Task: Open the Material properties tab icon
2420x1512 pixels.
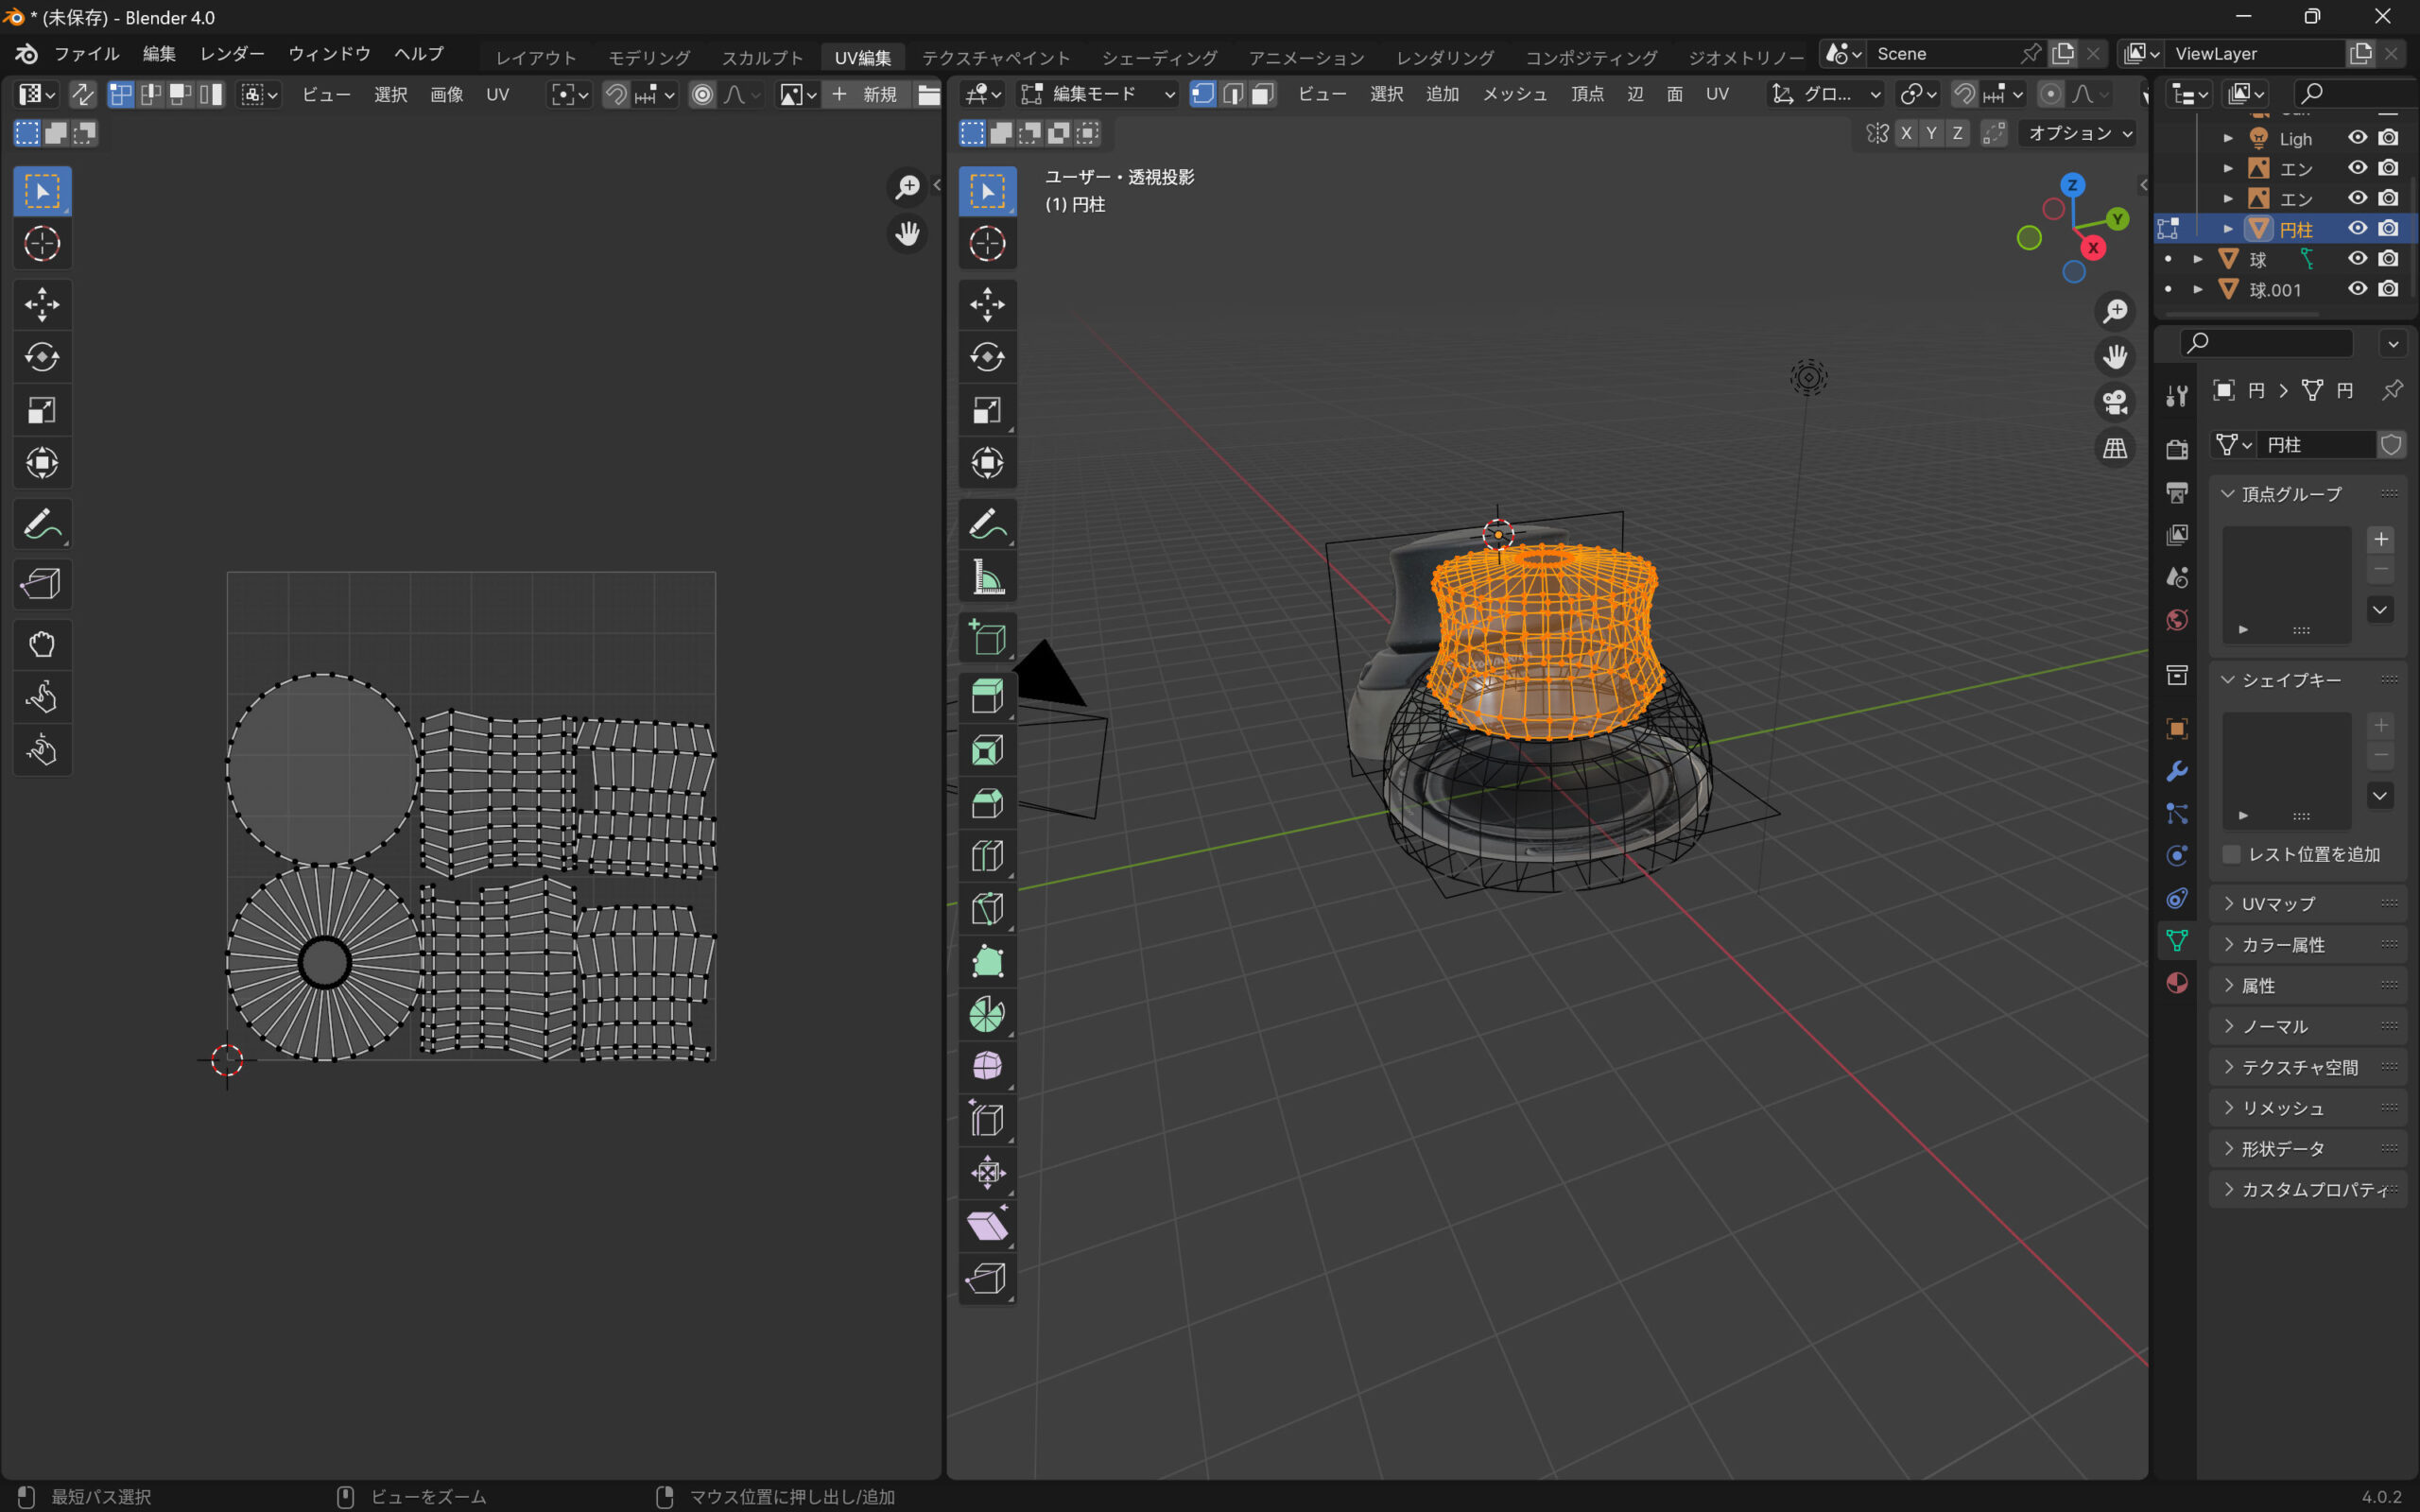Action: 2177,983
